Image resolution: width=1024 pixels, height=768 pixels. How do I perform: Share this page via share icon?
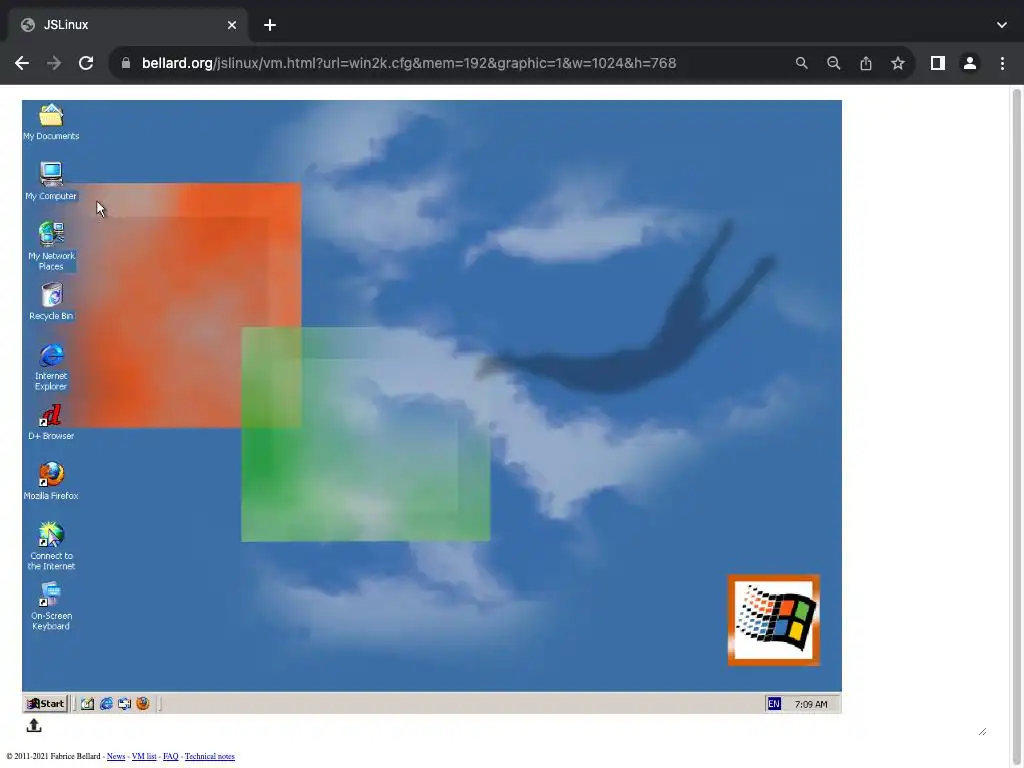(x=866, y=63)
